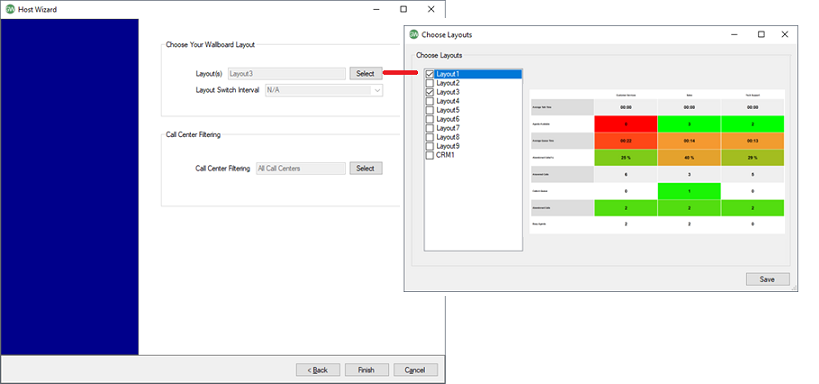The image size is (819, 384).
Task: Tick the Layout5 checkbox
Action: coord(430,110)
